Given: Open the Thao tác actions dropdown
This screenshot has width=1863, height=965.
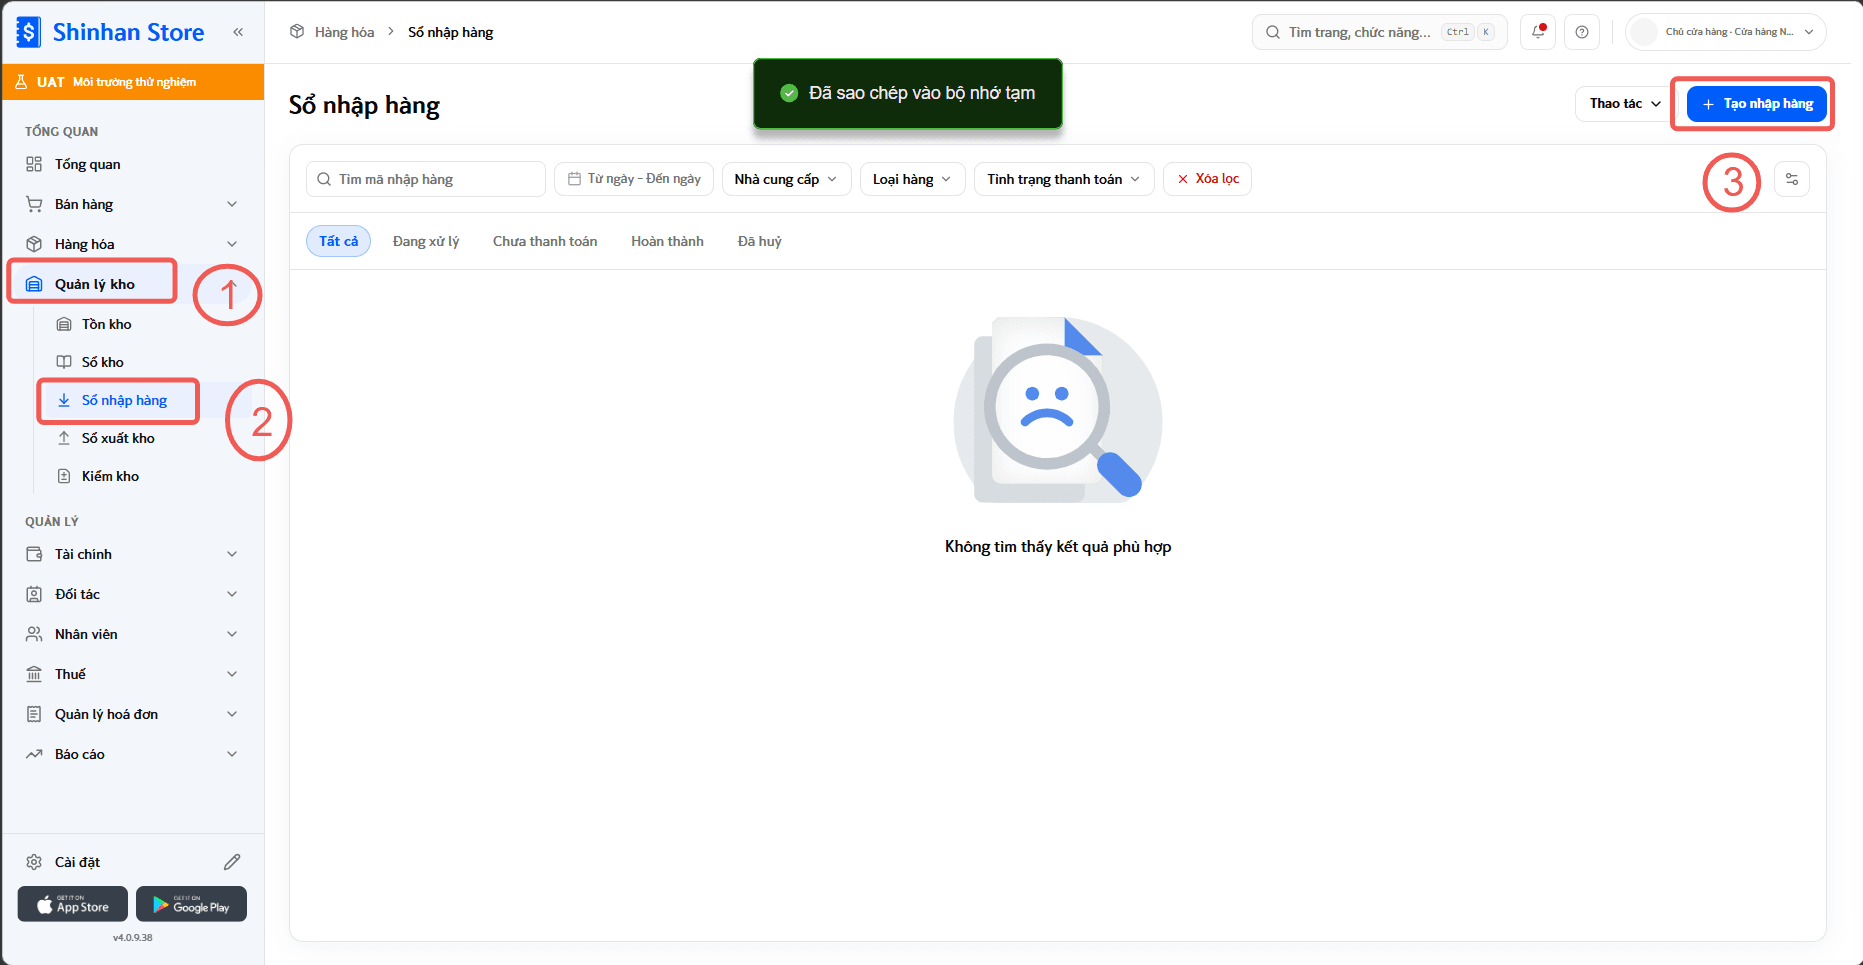Looking at the screenshot, I should [1625, 104].
